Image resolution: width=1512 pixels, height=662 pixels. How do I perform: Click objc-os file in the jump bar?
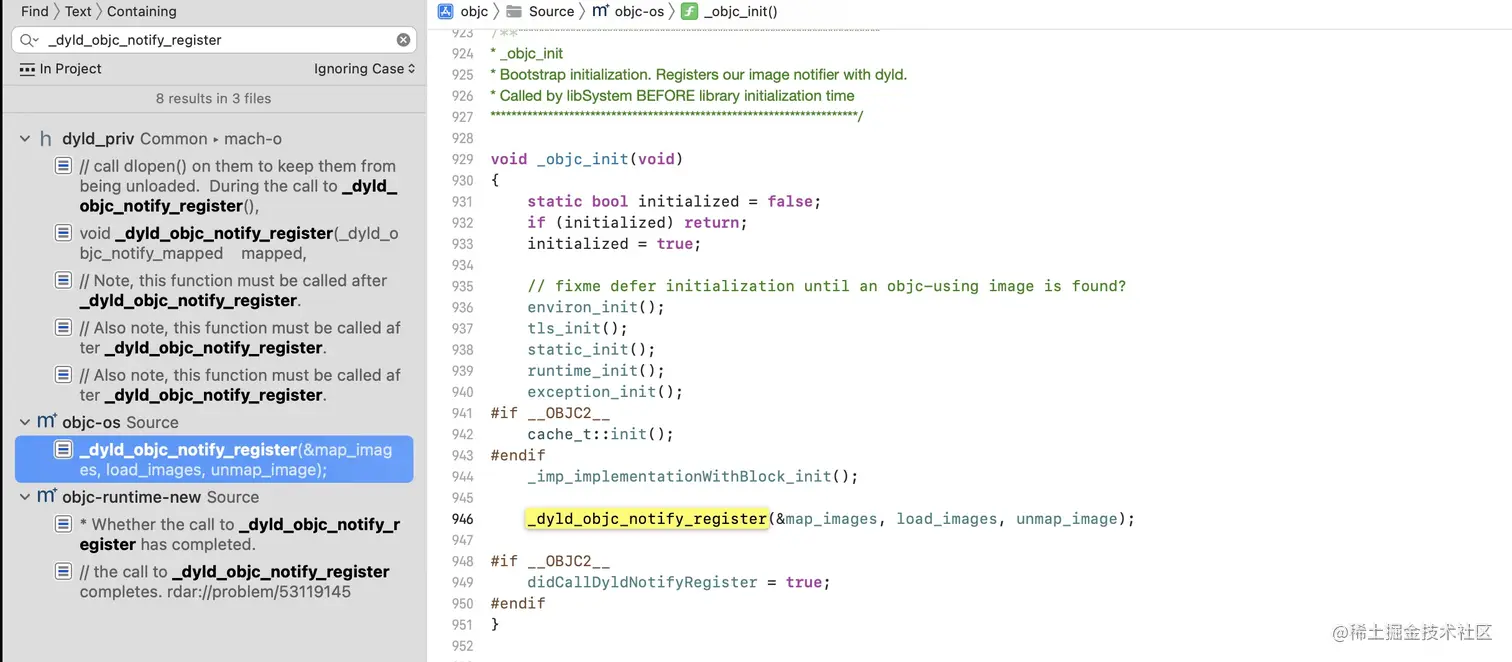click(640, 11)
